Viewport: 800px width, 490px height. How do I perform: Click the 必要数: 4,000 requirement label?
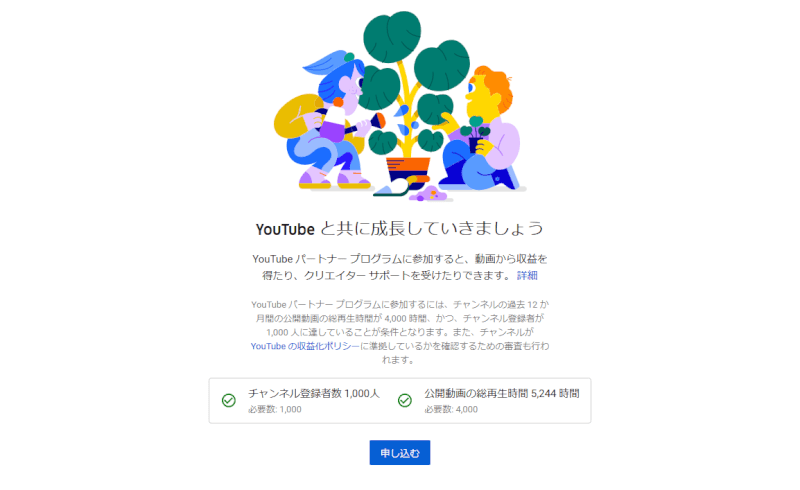click(451, 409)
